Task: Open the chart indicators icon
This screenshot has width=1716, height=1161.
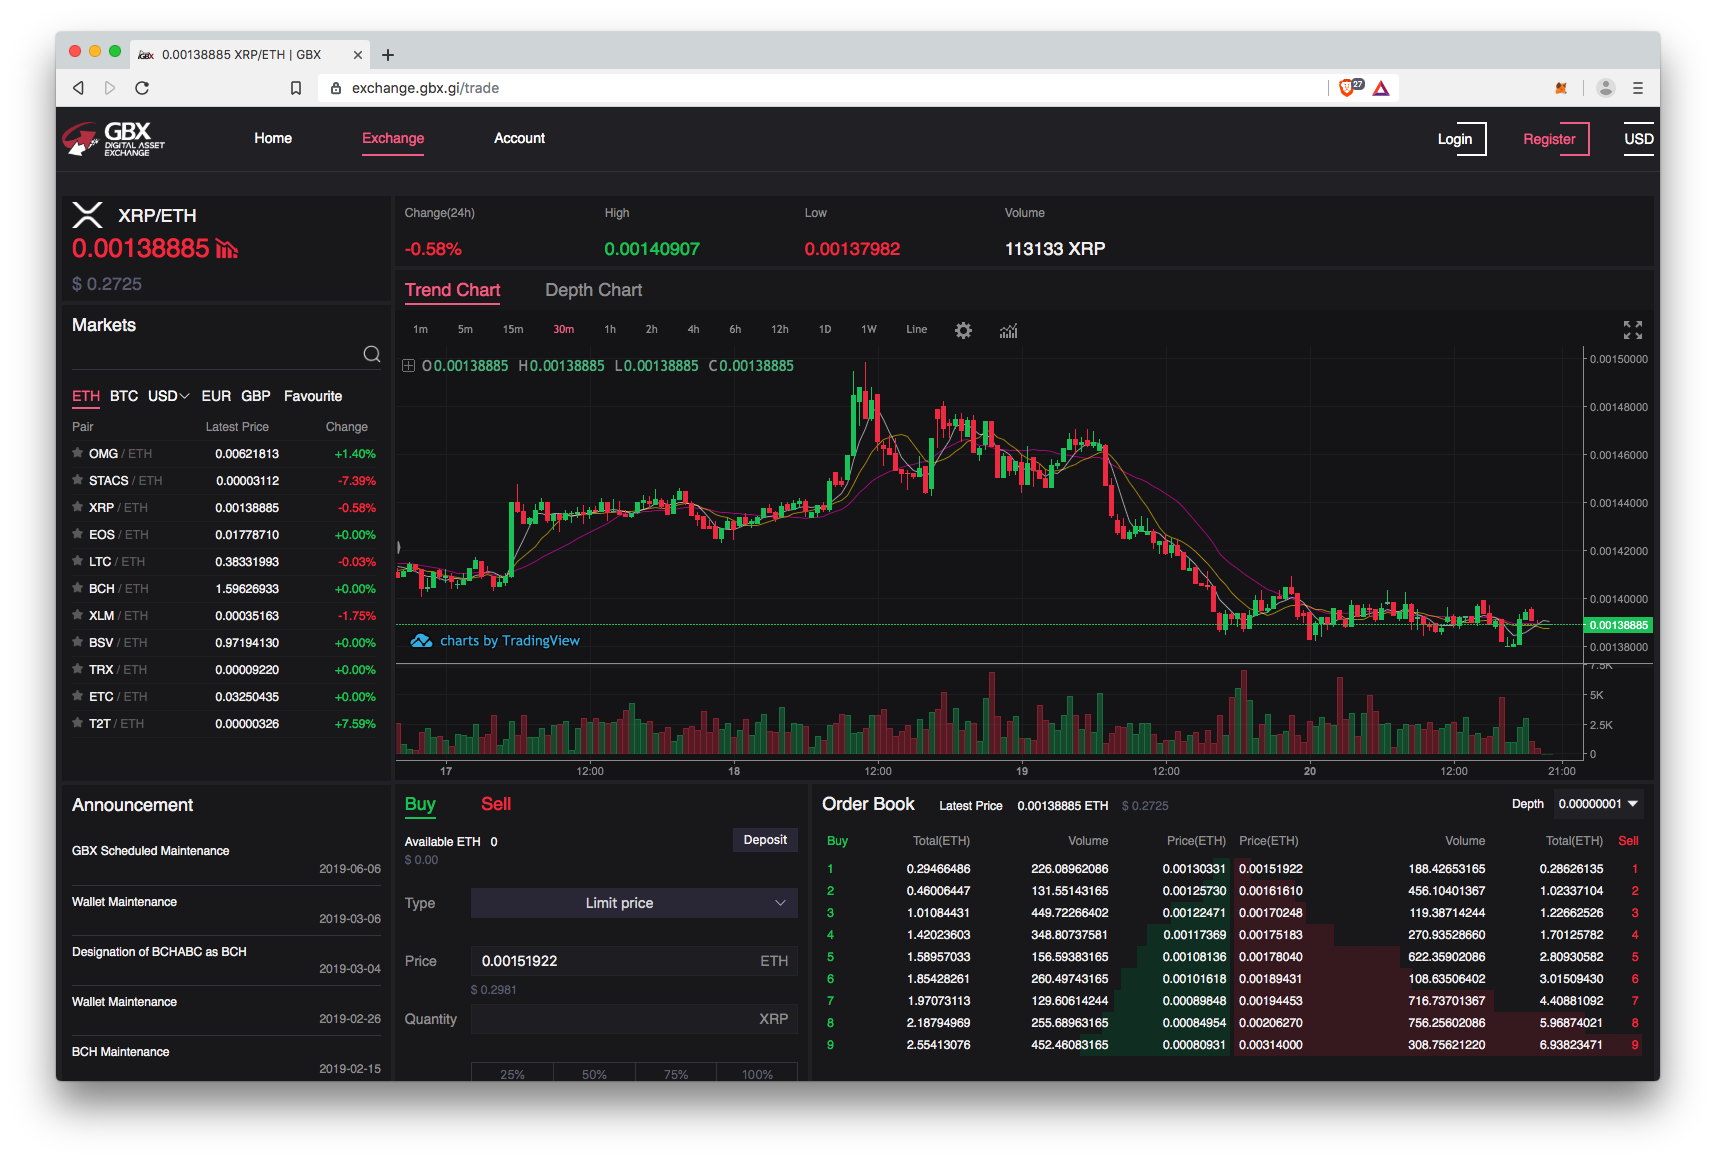Action: coord(1008,330)
